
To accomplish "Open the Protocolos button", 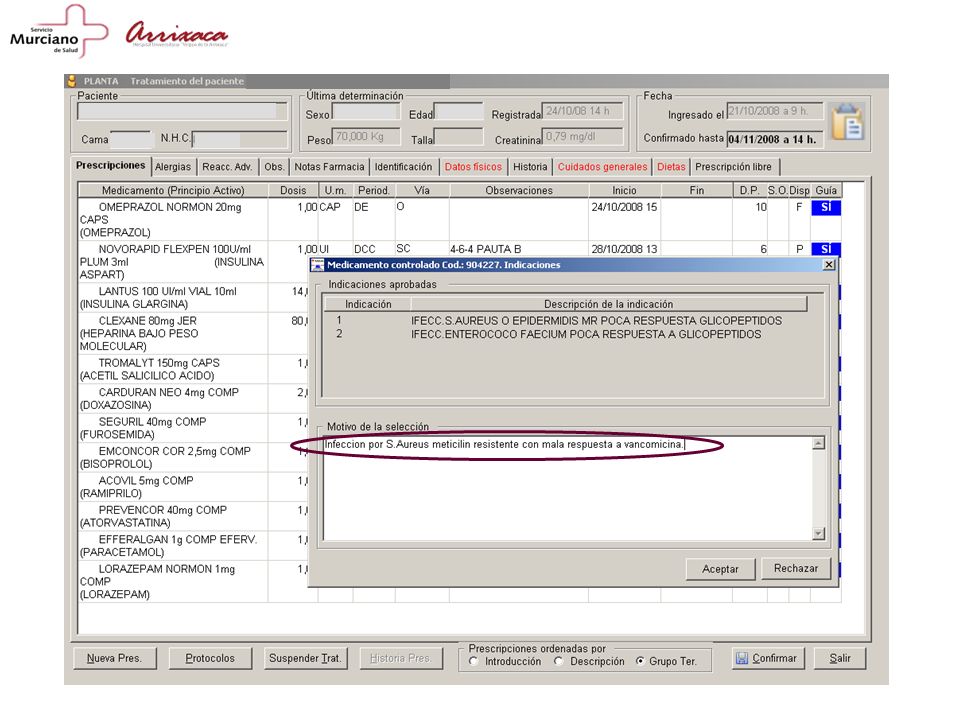I will pos(210,658).
